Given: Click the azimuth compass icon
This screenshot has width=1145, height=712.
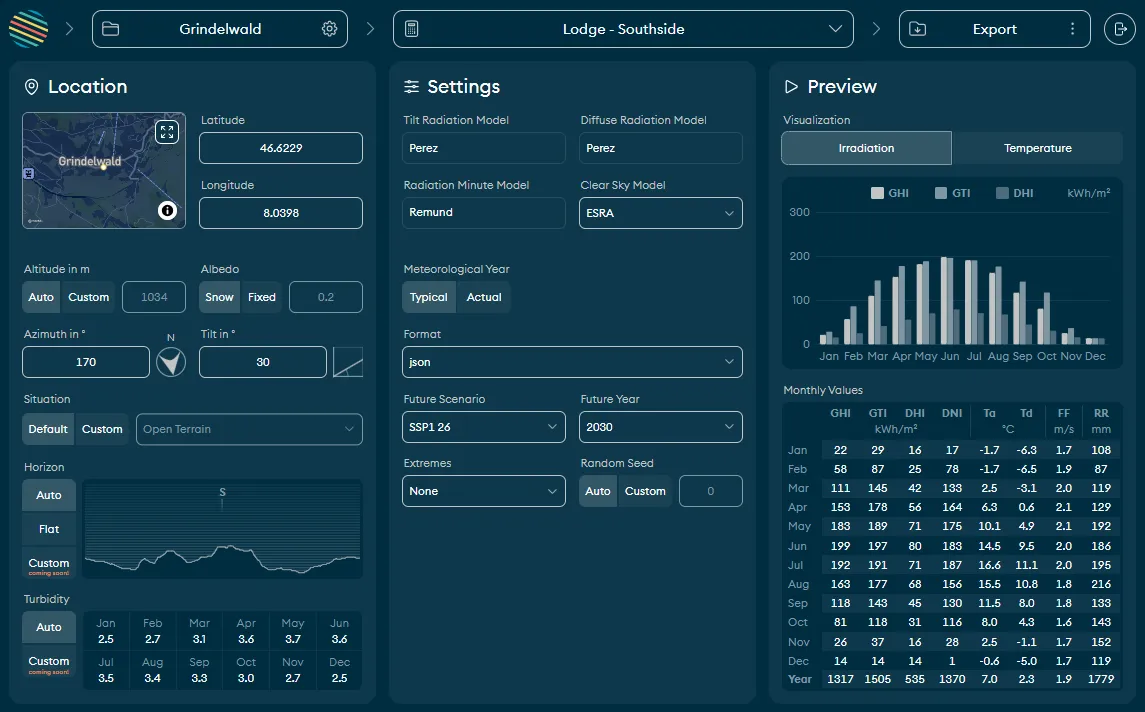Looking at the screenshot, I should [x=171, y=362].
